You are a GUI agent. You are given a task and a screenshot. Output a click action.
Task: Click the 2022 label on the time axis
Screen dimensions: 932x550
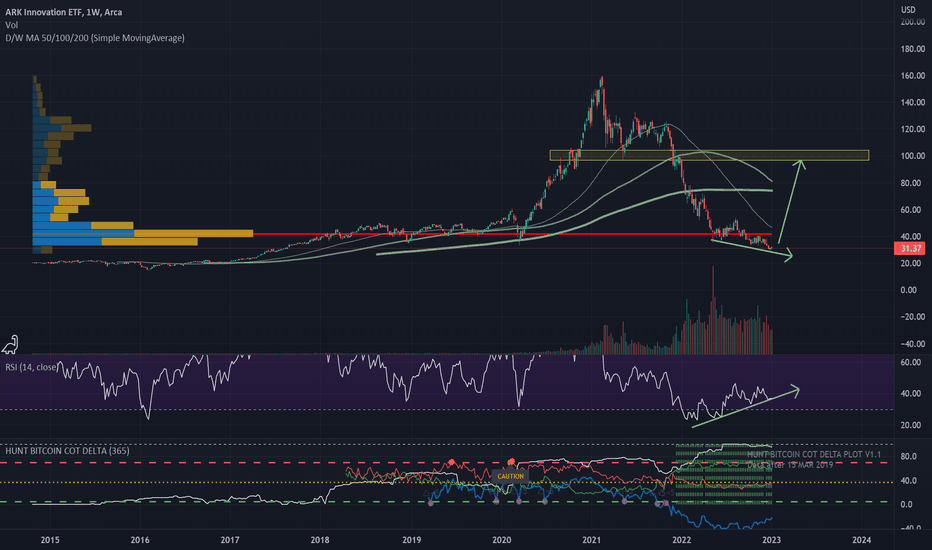(682, 540)
